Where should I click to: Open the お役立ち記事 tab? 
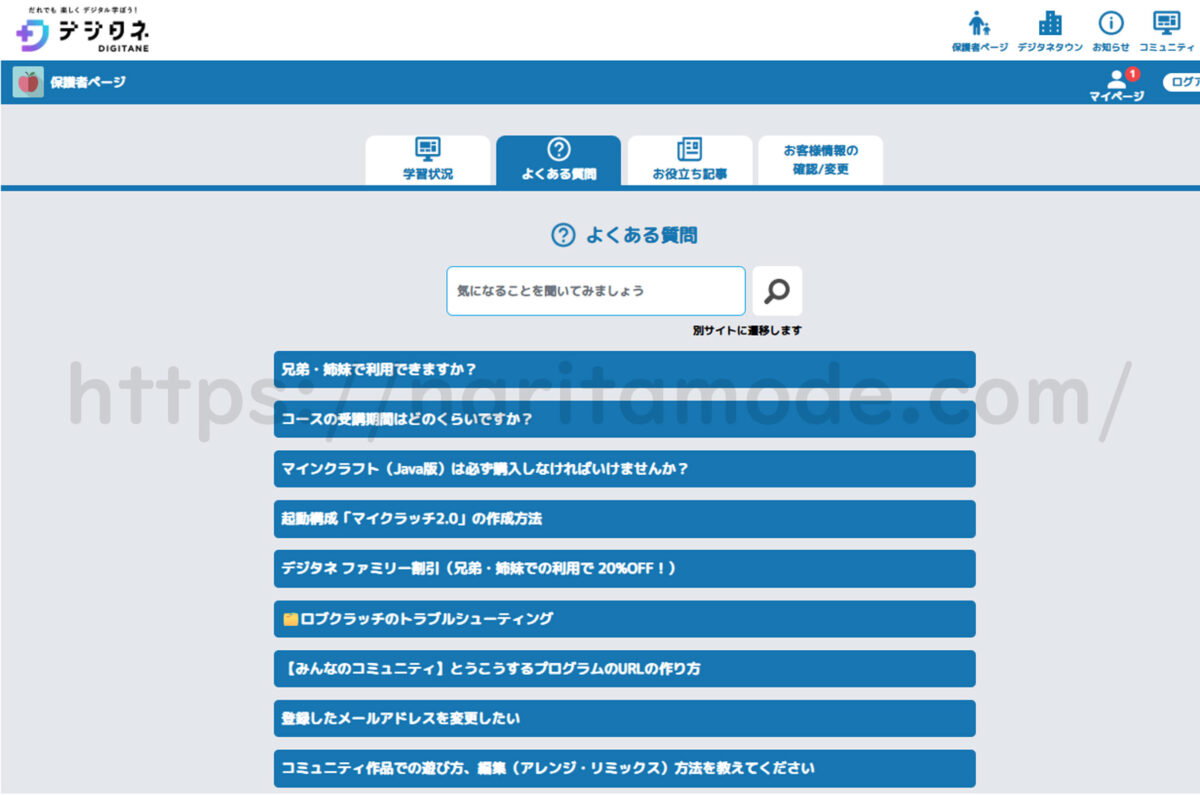tap(689, 160)
